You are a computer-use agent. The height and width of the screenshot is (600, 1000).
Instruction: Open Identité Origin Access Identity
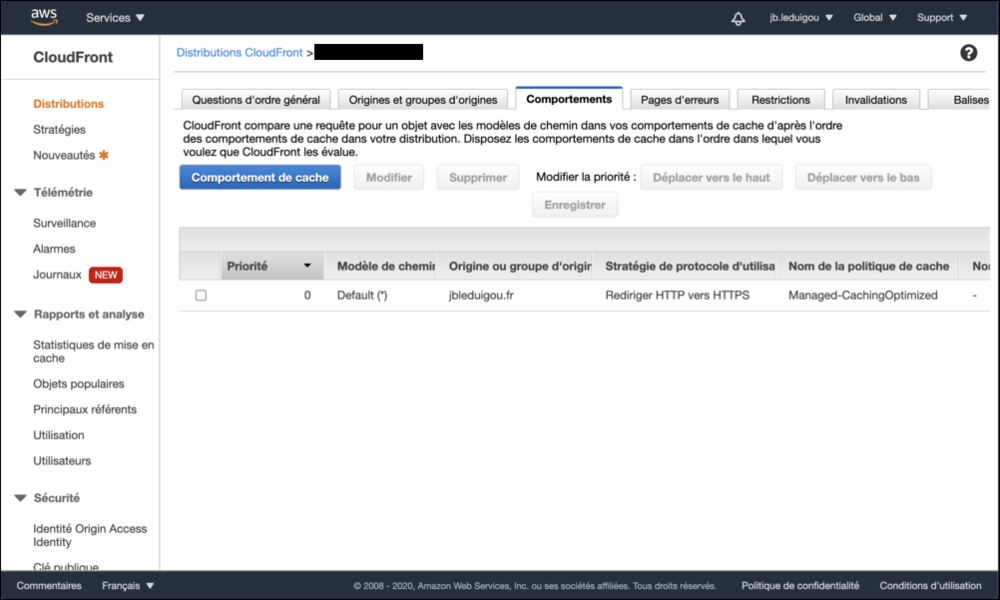[90, 535]
